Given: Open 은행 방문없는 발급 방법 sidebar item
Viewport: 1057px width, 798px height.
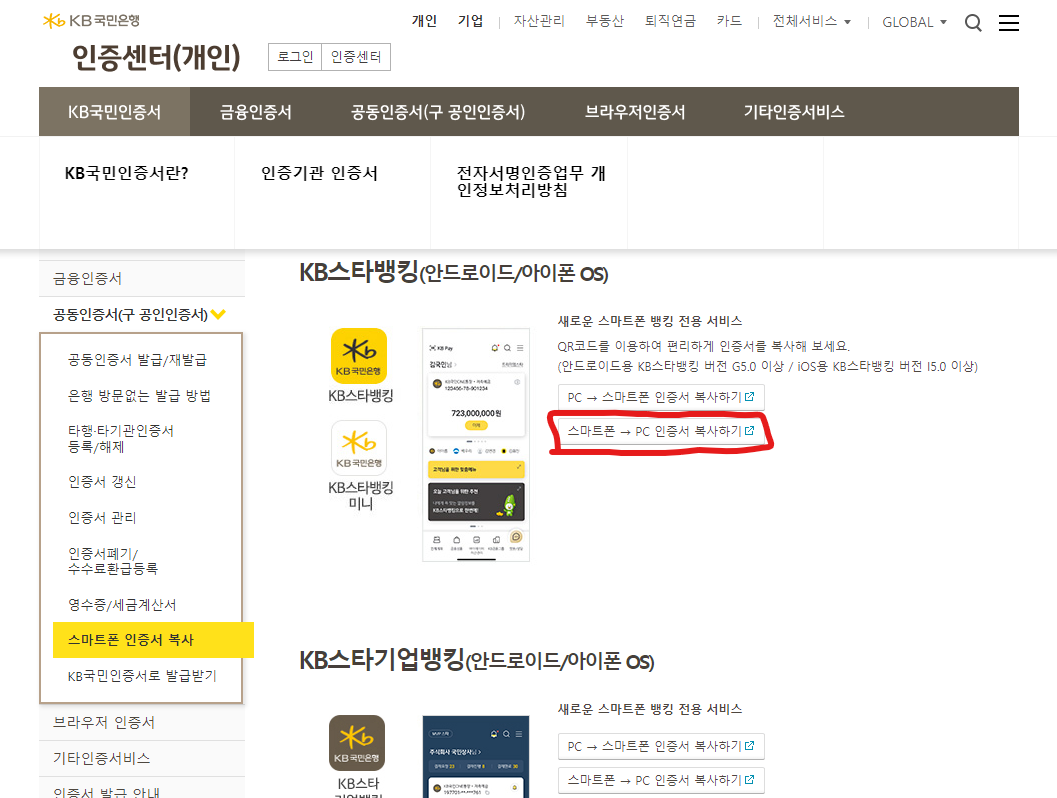Looking at the screenshot, I should [139, 396].
